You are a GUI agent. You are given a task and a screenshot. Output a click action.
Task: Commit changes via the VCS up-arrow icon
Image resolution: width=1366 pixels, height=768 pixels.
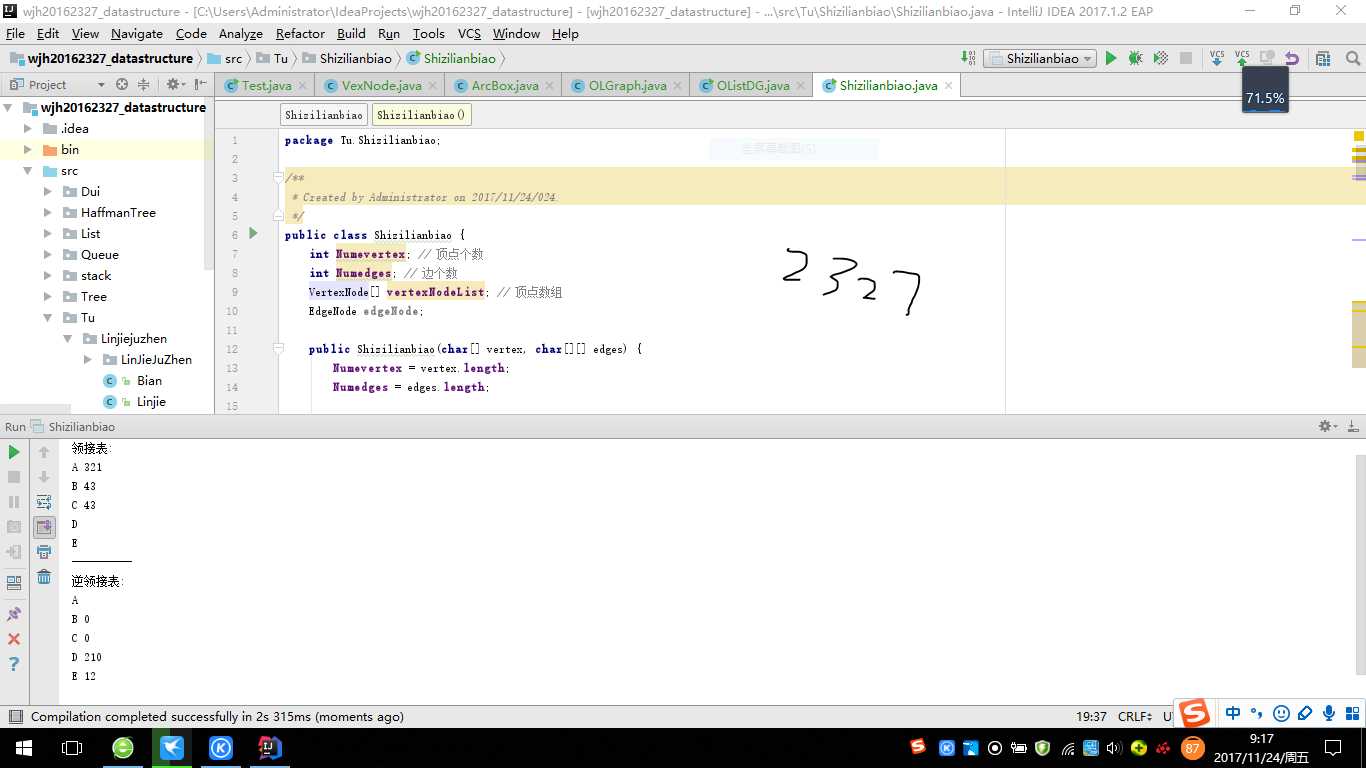[1242, 58]
